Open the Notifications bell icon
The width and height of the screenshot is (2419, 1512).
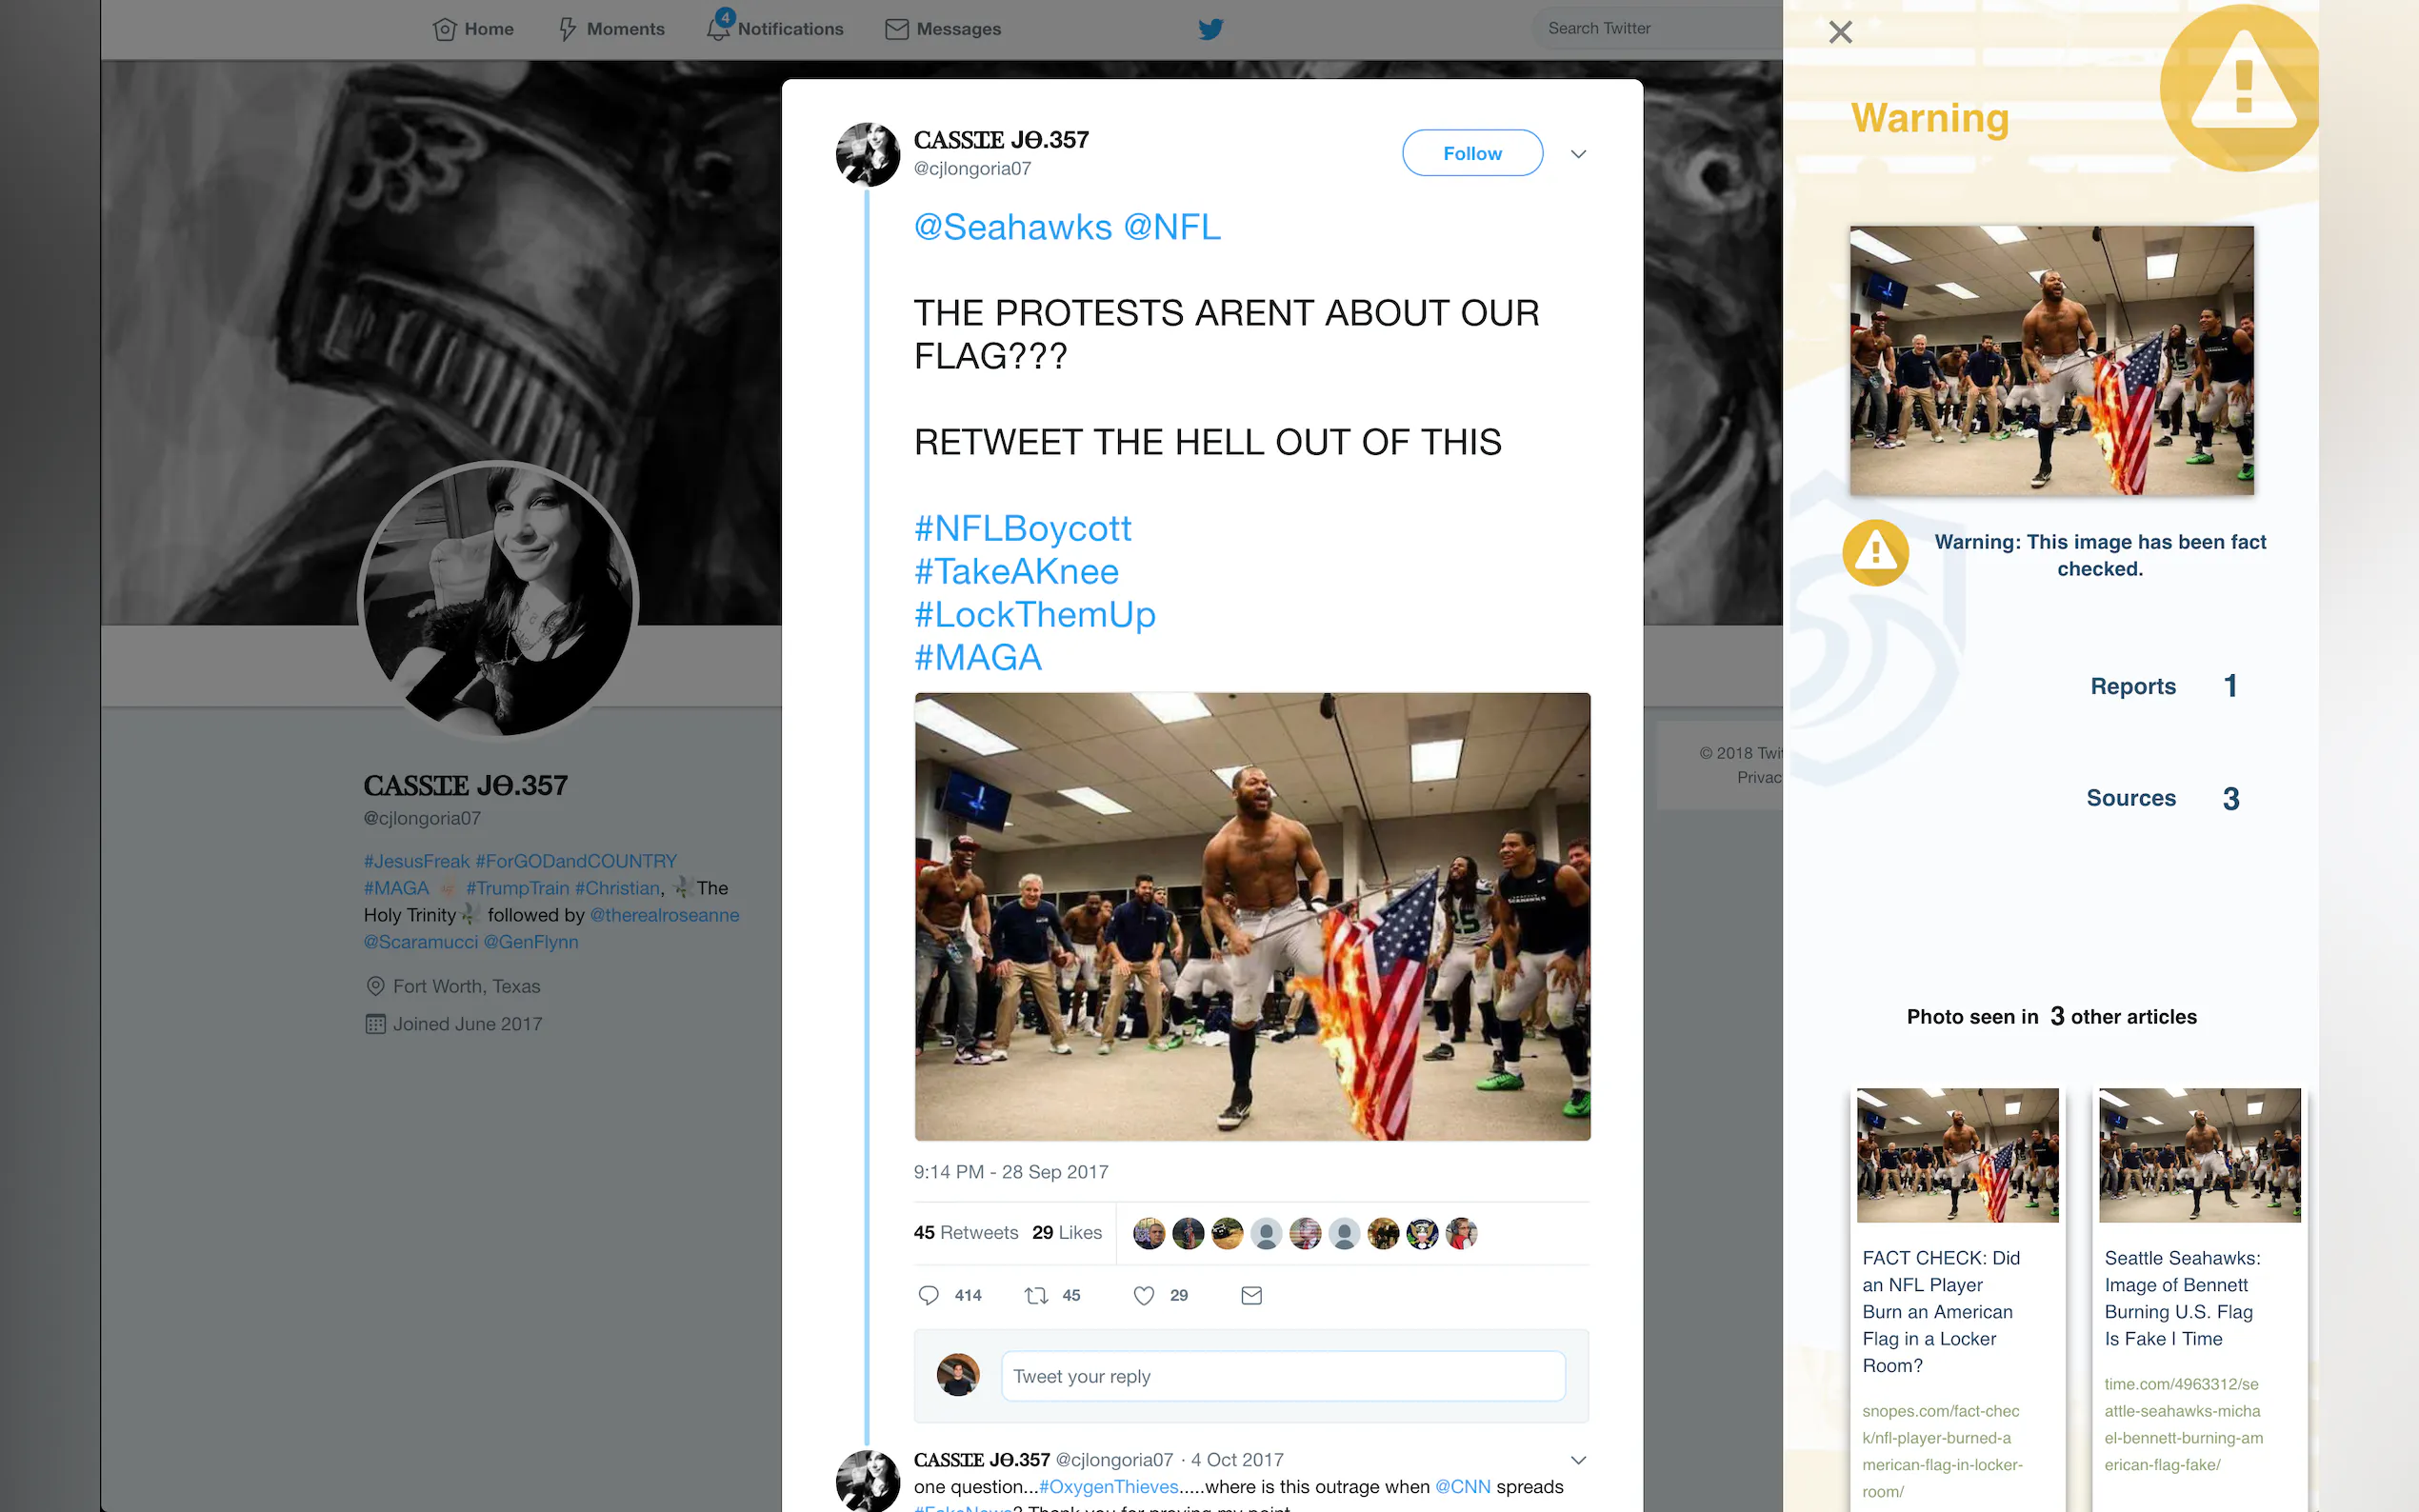pos(718,28)
